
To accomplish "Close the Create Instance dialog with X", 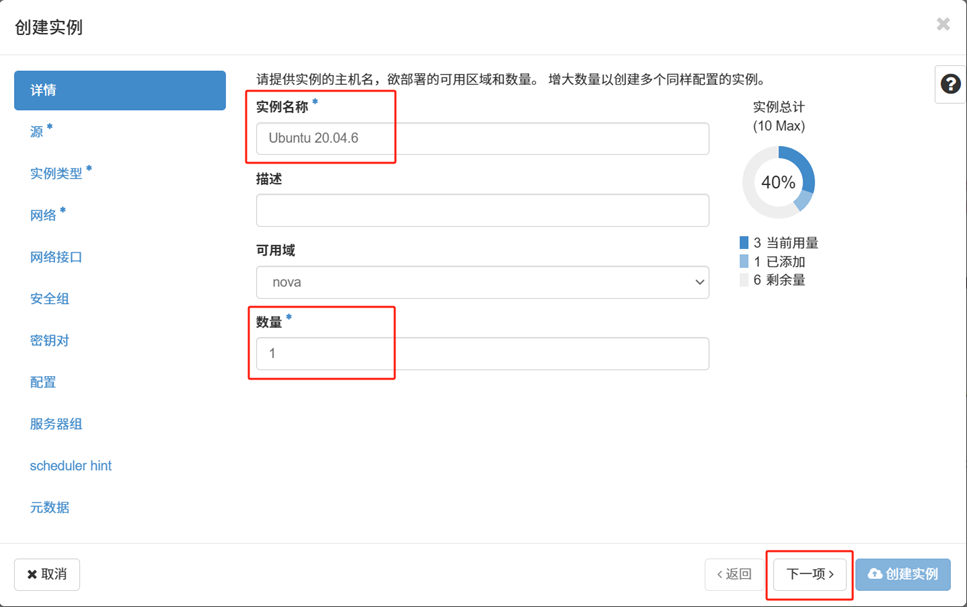I will [x=943, y=24].
